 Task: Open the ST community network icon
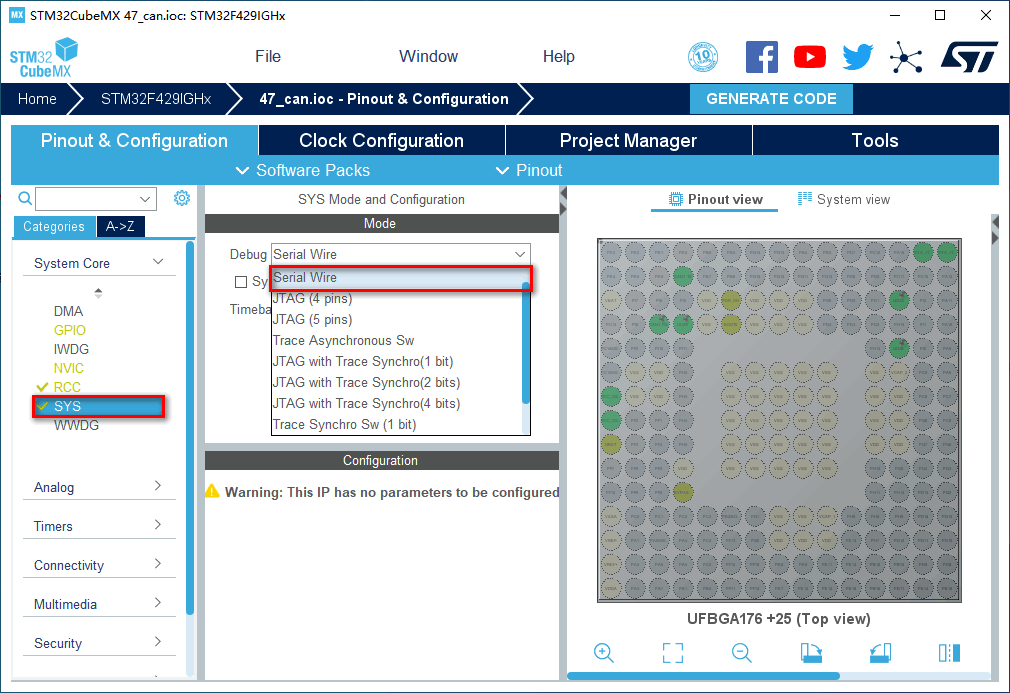(x=906, y=57)
